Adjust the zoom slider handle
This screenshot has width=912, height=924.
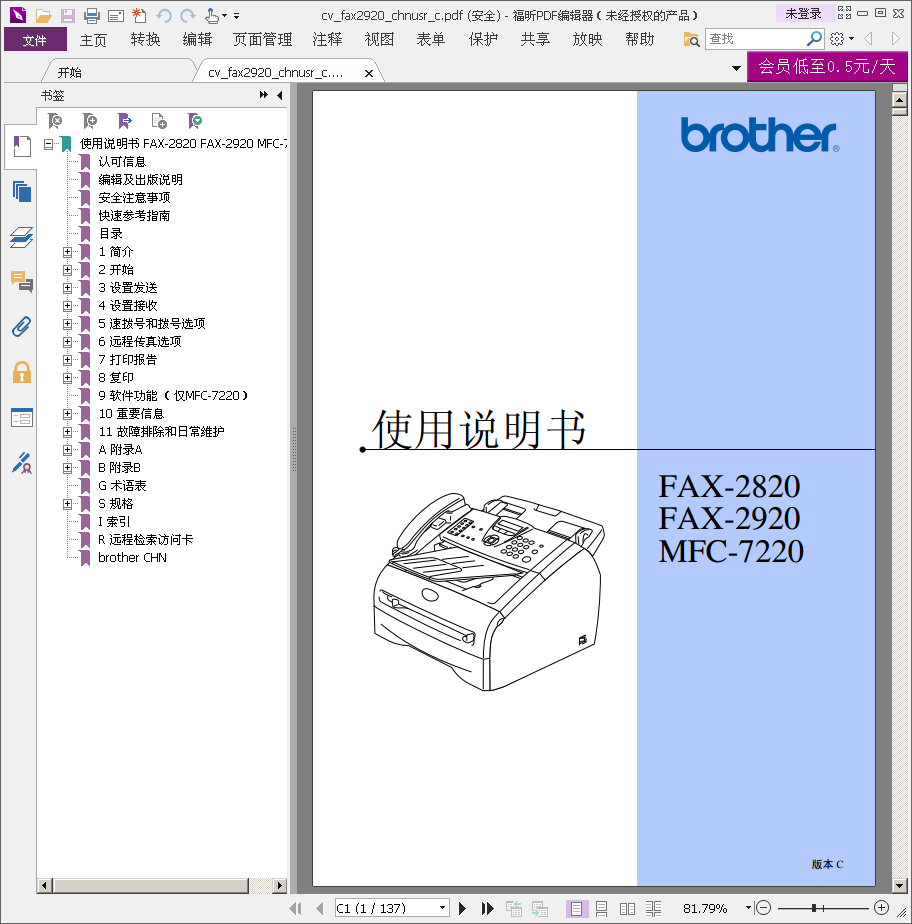click(814, 908)
